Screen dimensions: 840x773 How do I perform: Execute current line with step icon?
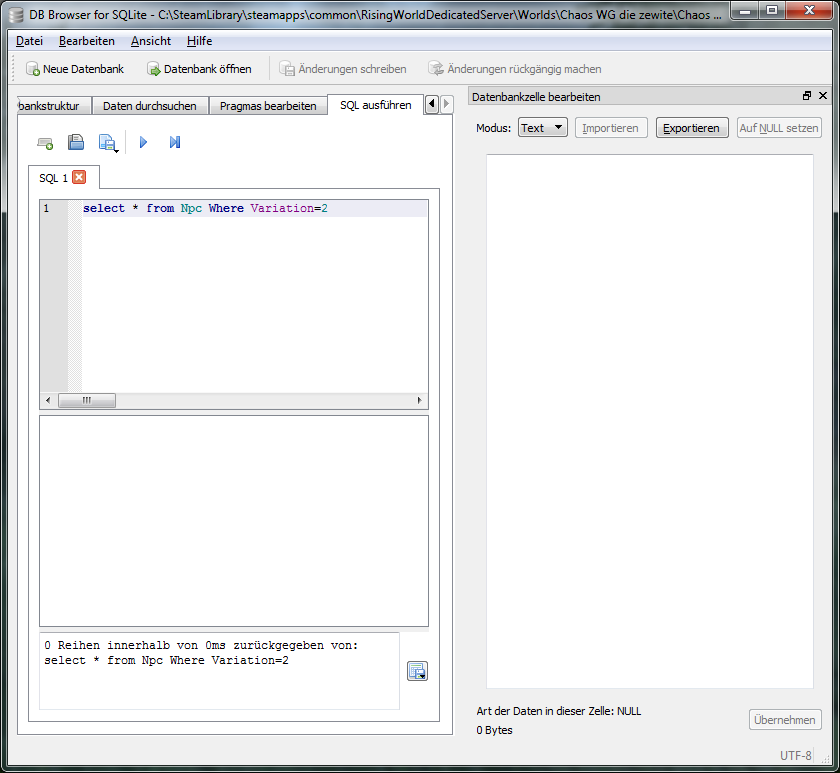tap(175, 143)
